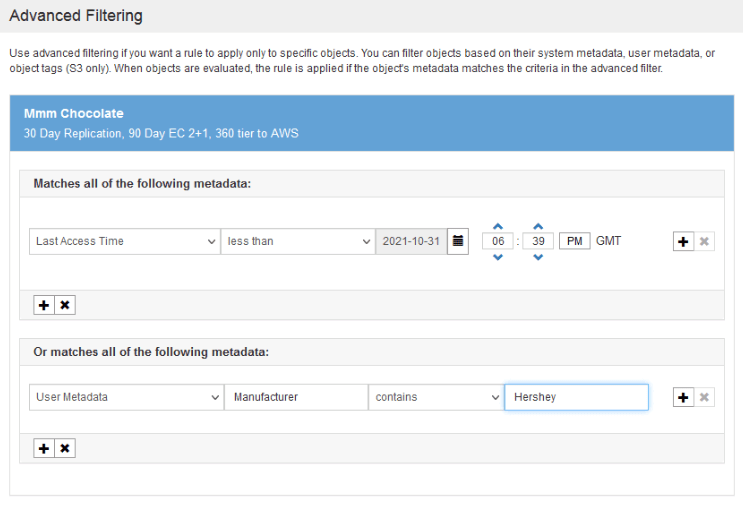Delete the second metadata group with X

[x=65, y=448]
